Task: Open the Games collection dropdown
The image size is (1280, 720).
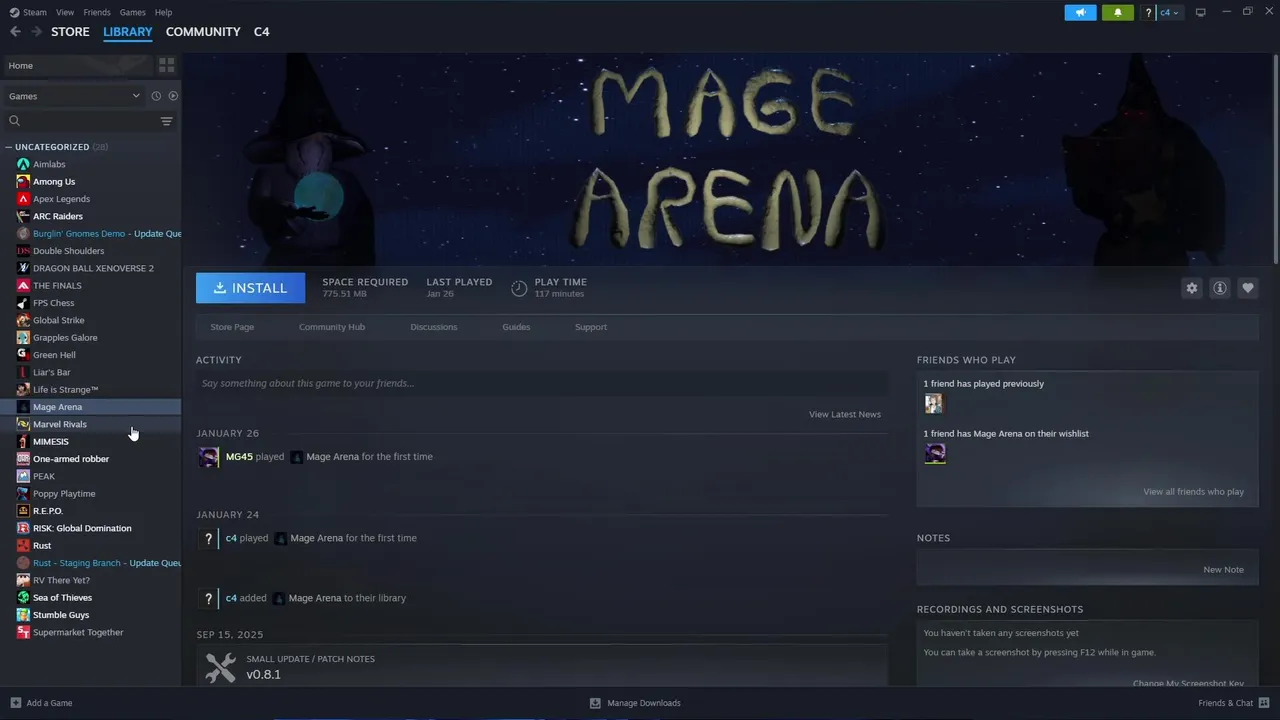Action: click(75, 96)
